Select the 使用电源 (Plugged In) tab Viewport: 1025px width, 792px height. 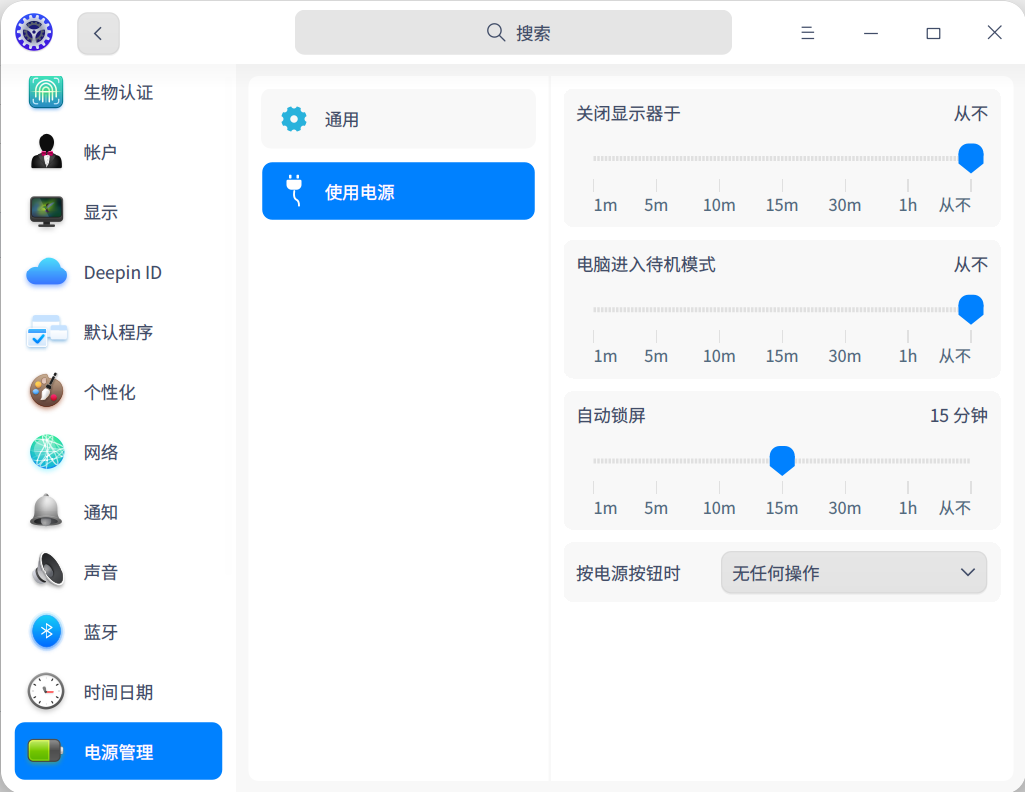[398, 191]
